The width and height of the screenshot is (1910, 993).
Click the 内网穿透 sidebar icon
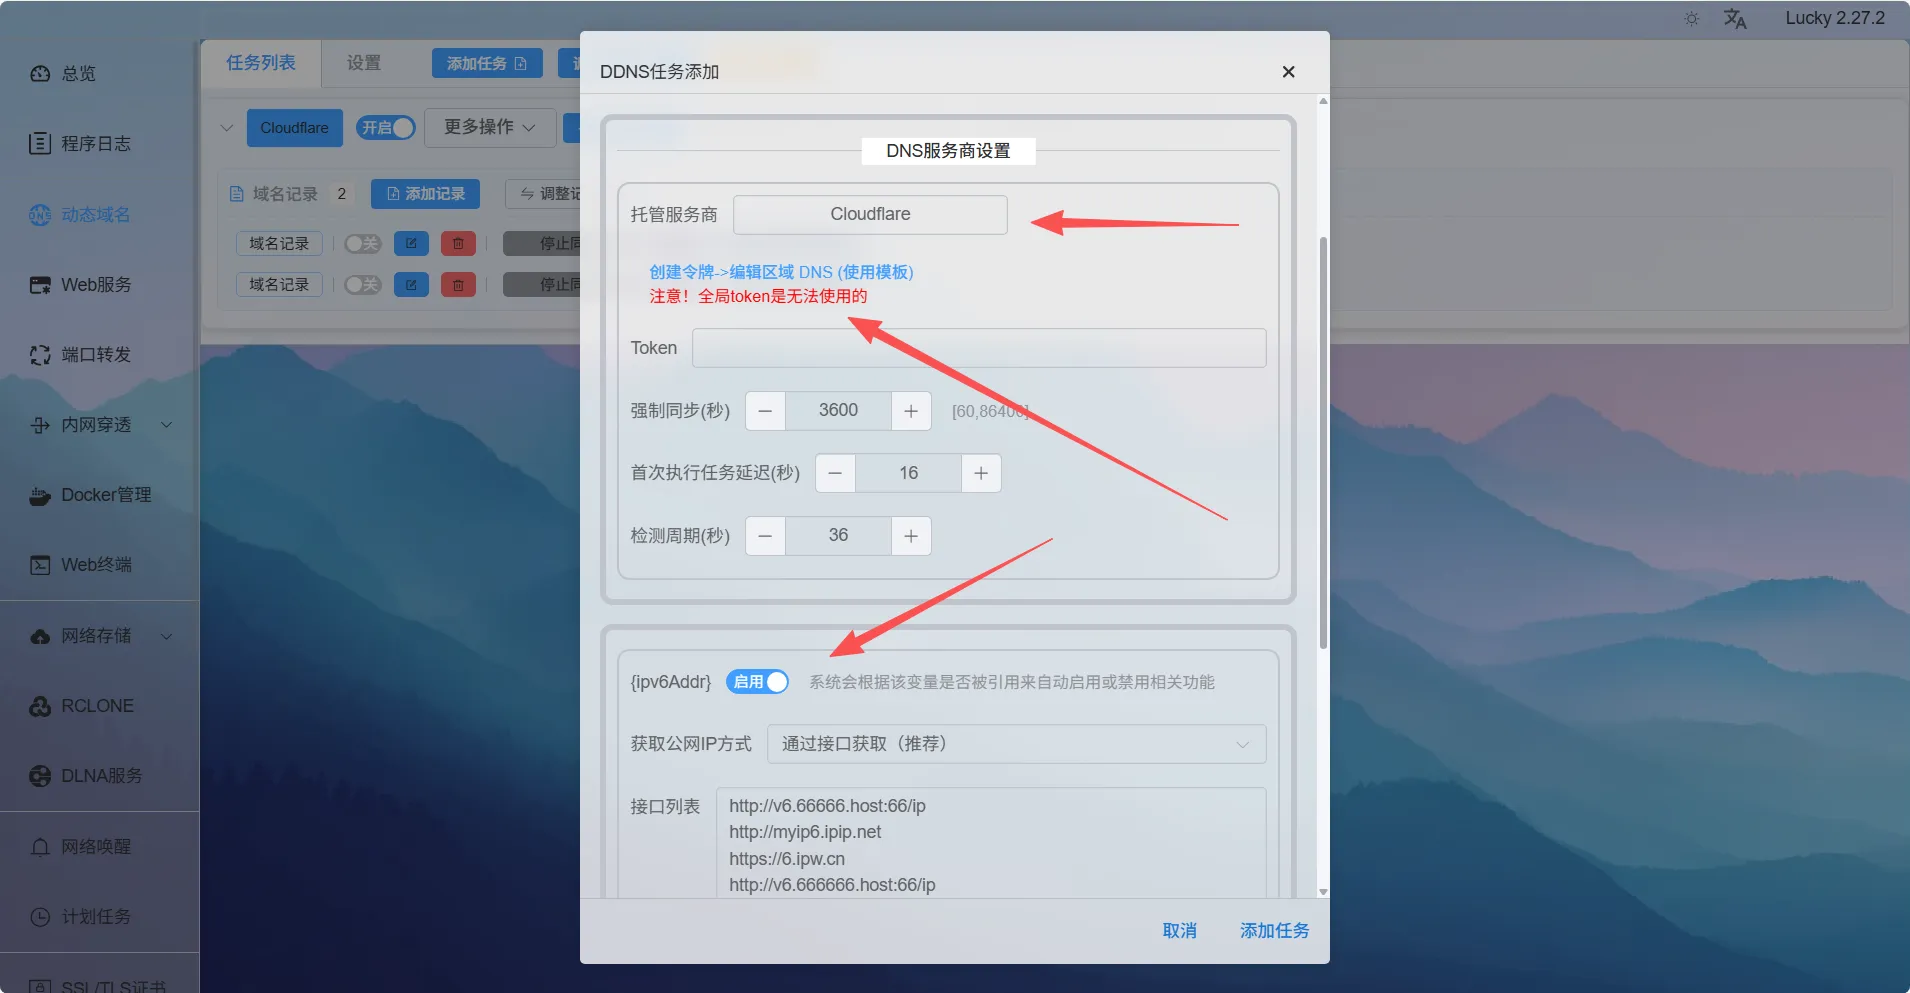[40, 425]
